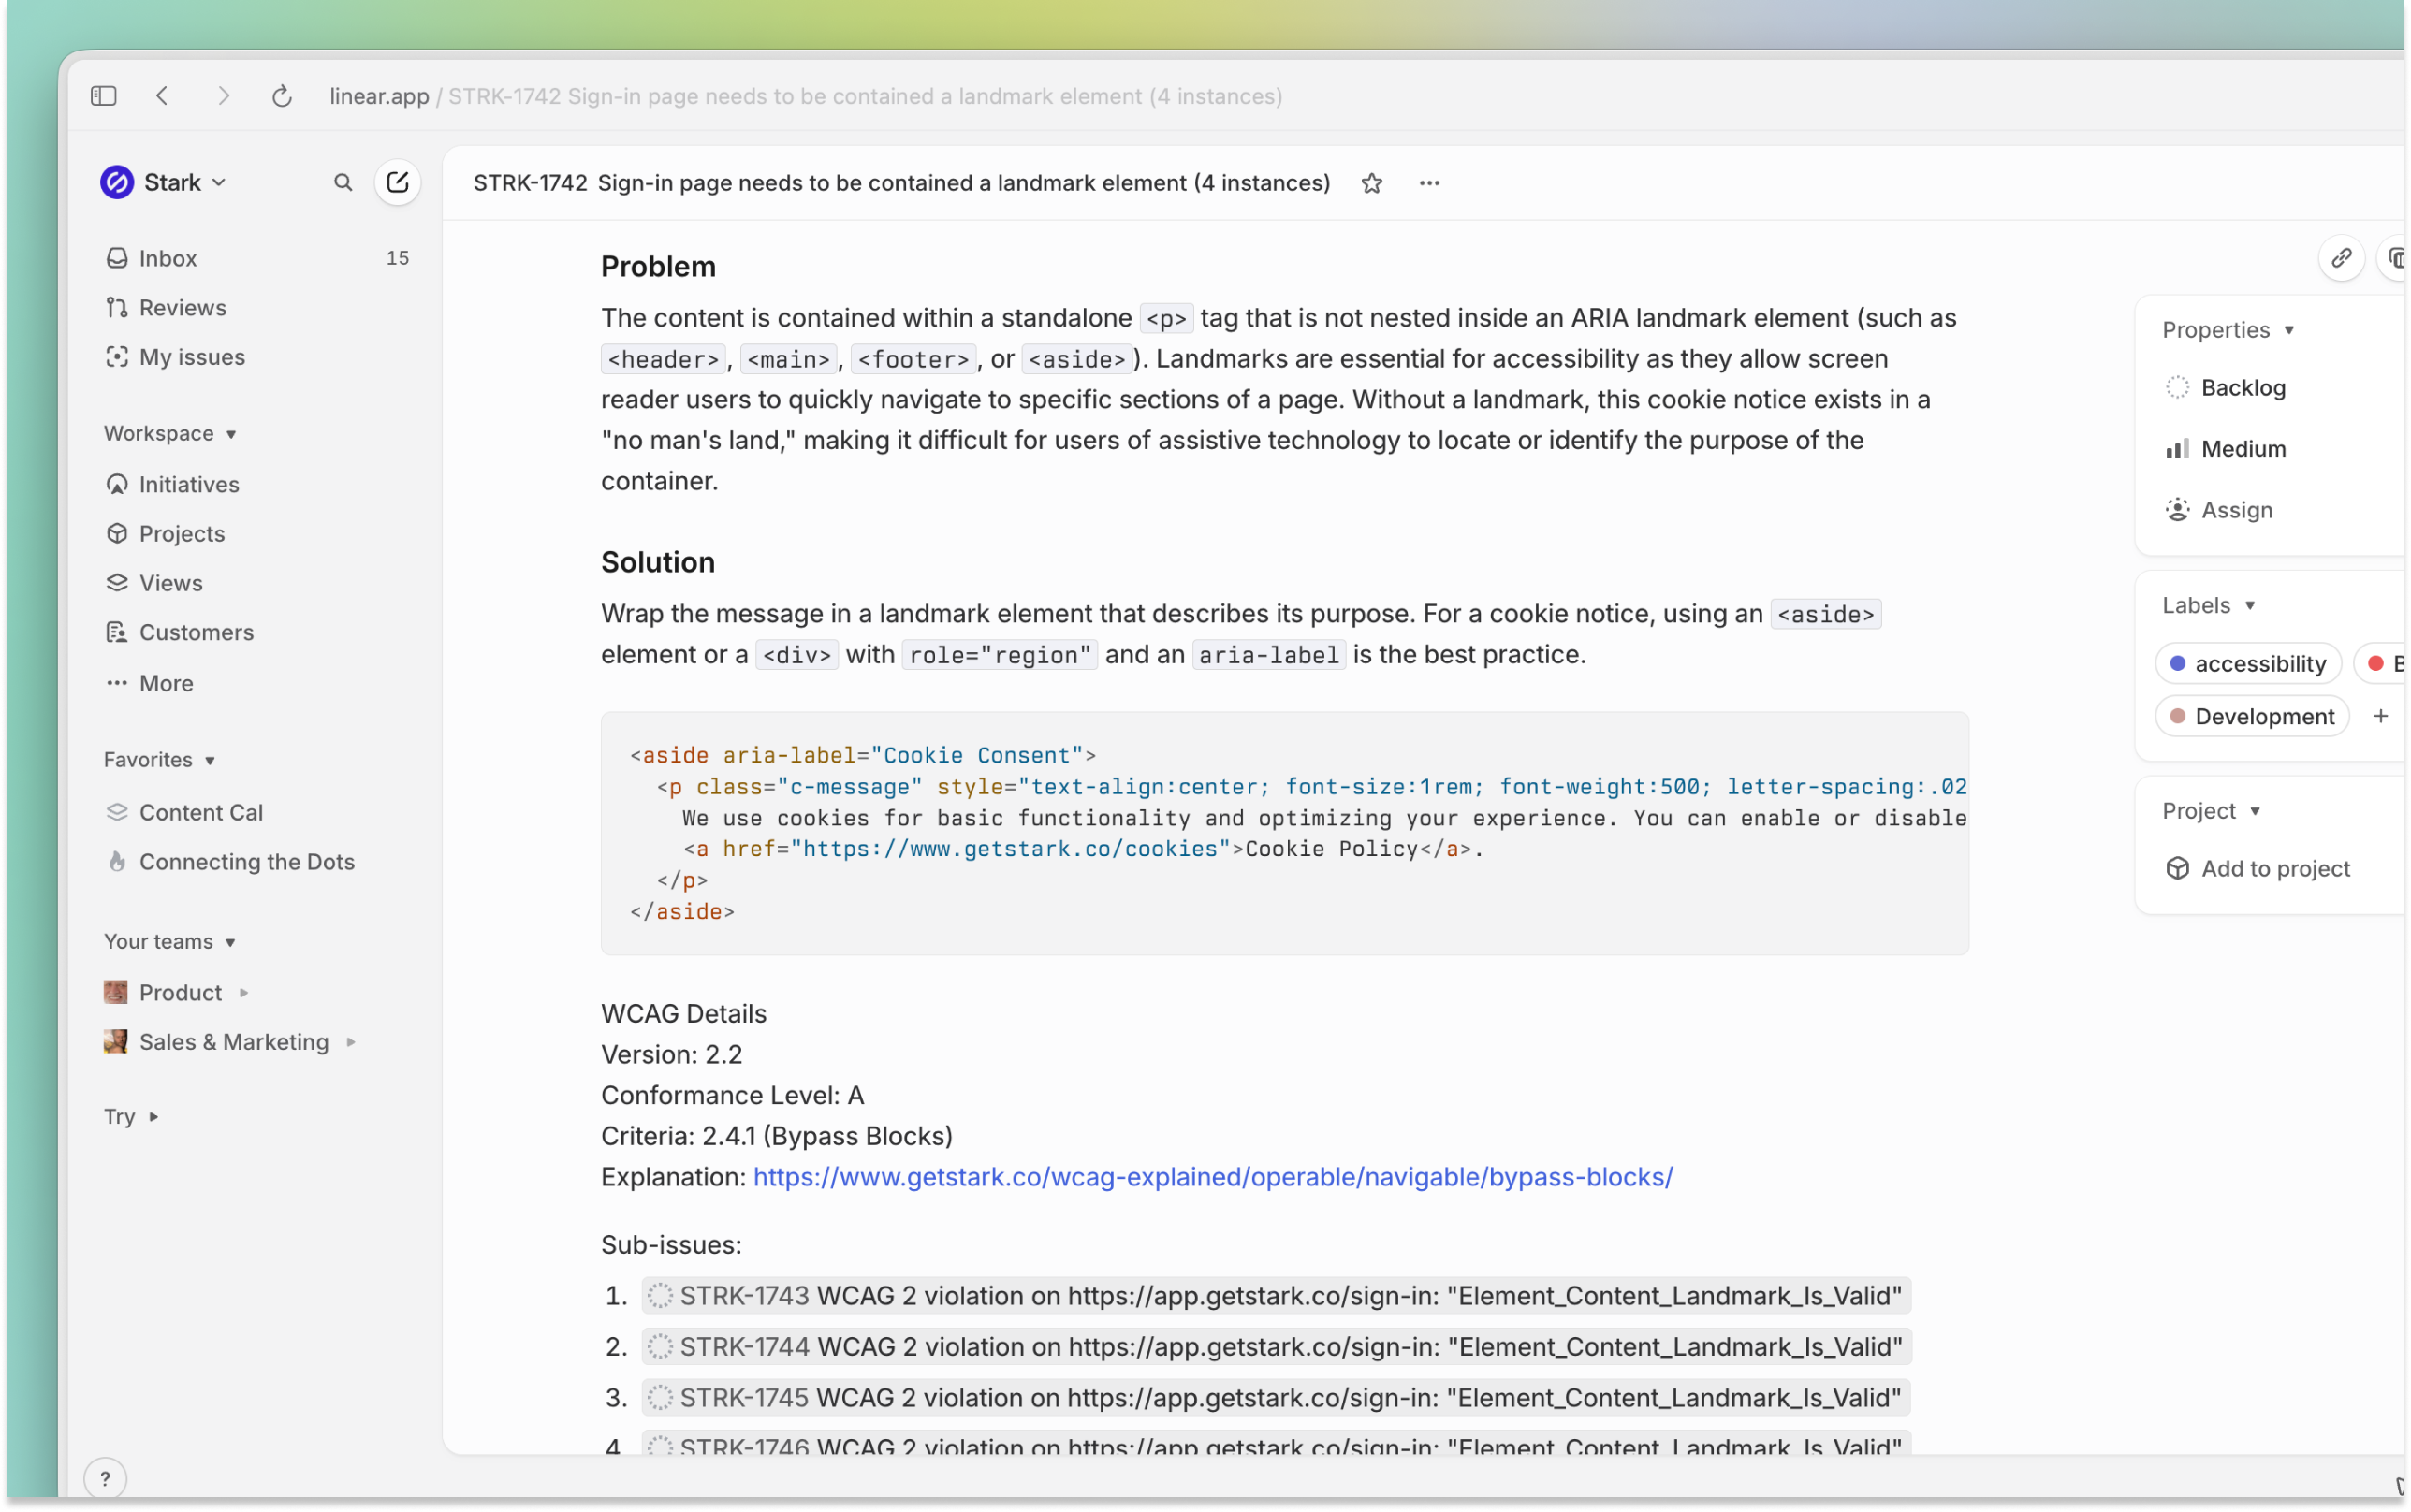The image size is (2411, 1512).
Task: Click the Solution heading
Action: (x=658, y=563)
